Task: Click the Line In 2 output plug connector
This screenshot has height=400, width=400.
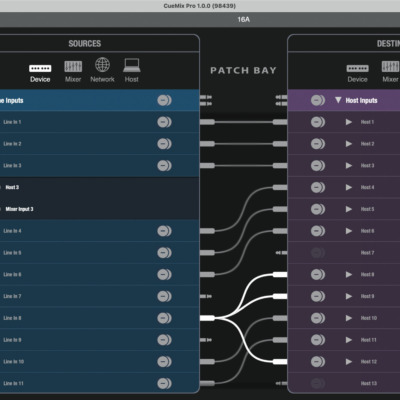Action: [207, 144]
